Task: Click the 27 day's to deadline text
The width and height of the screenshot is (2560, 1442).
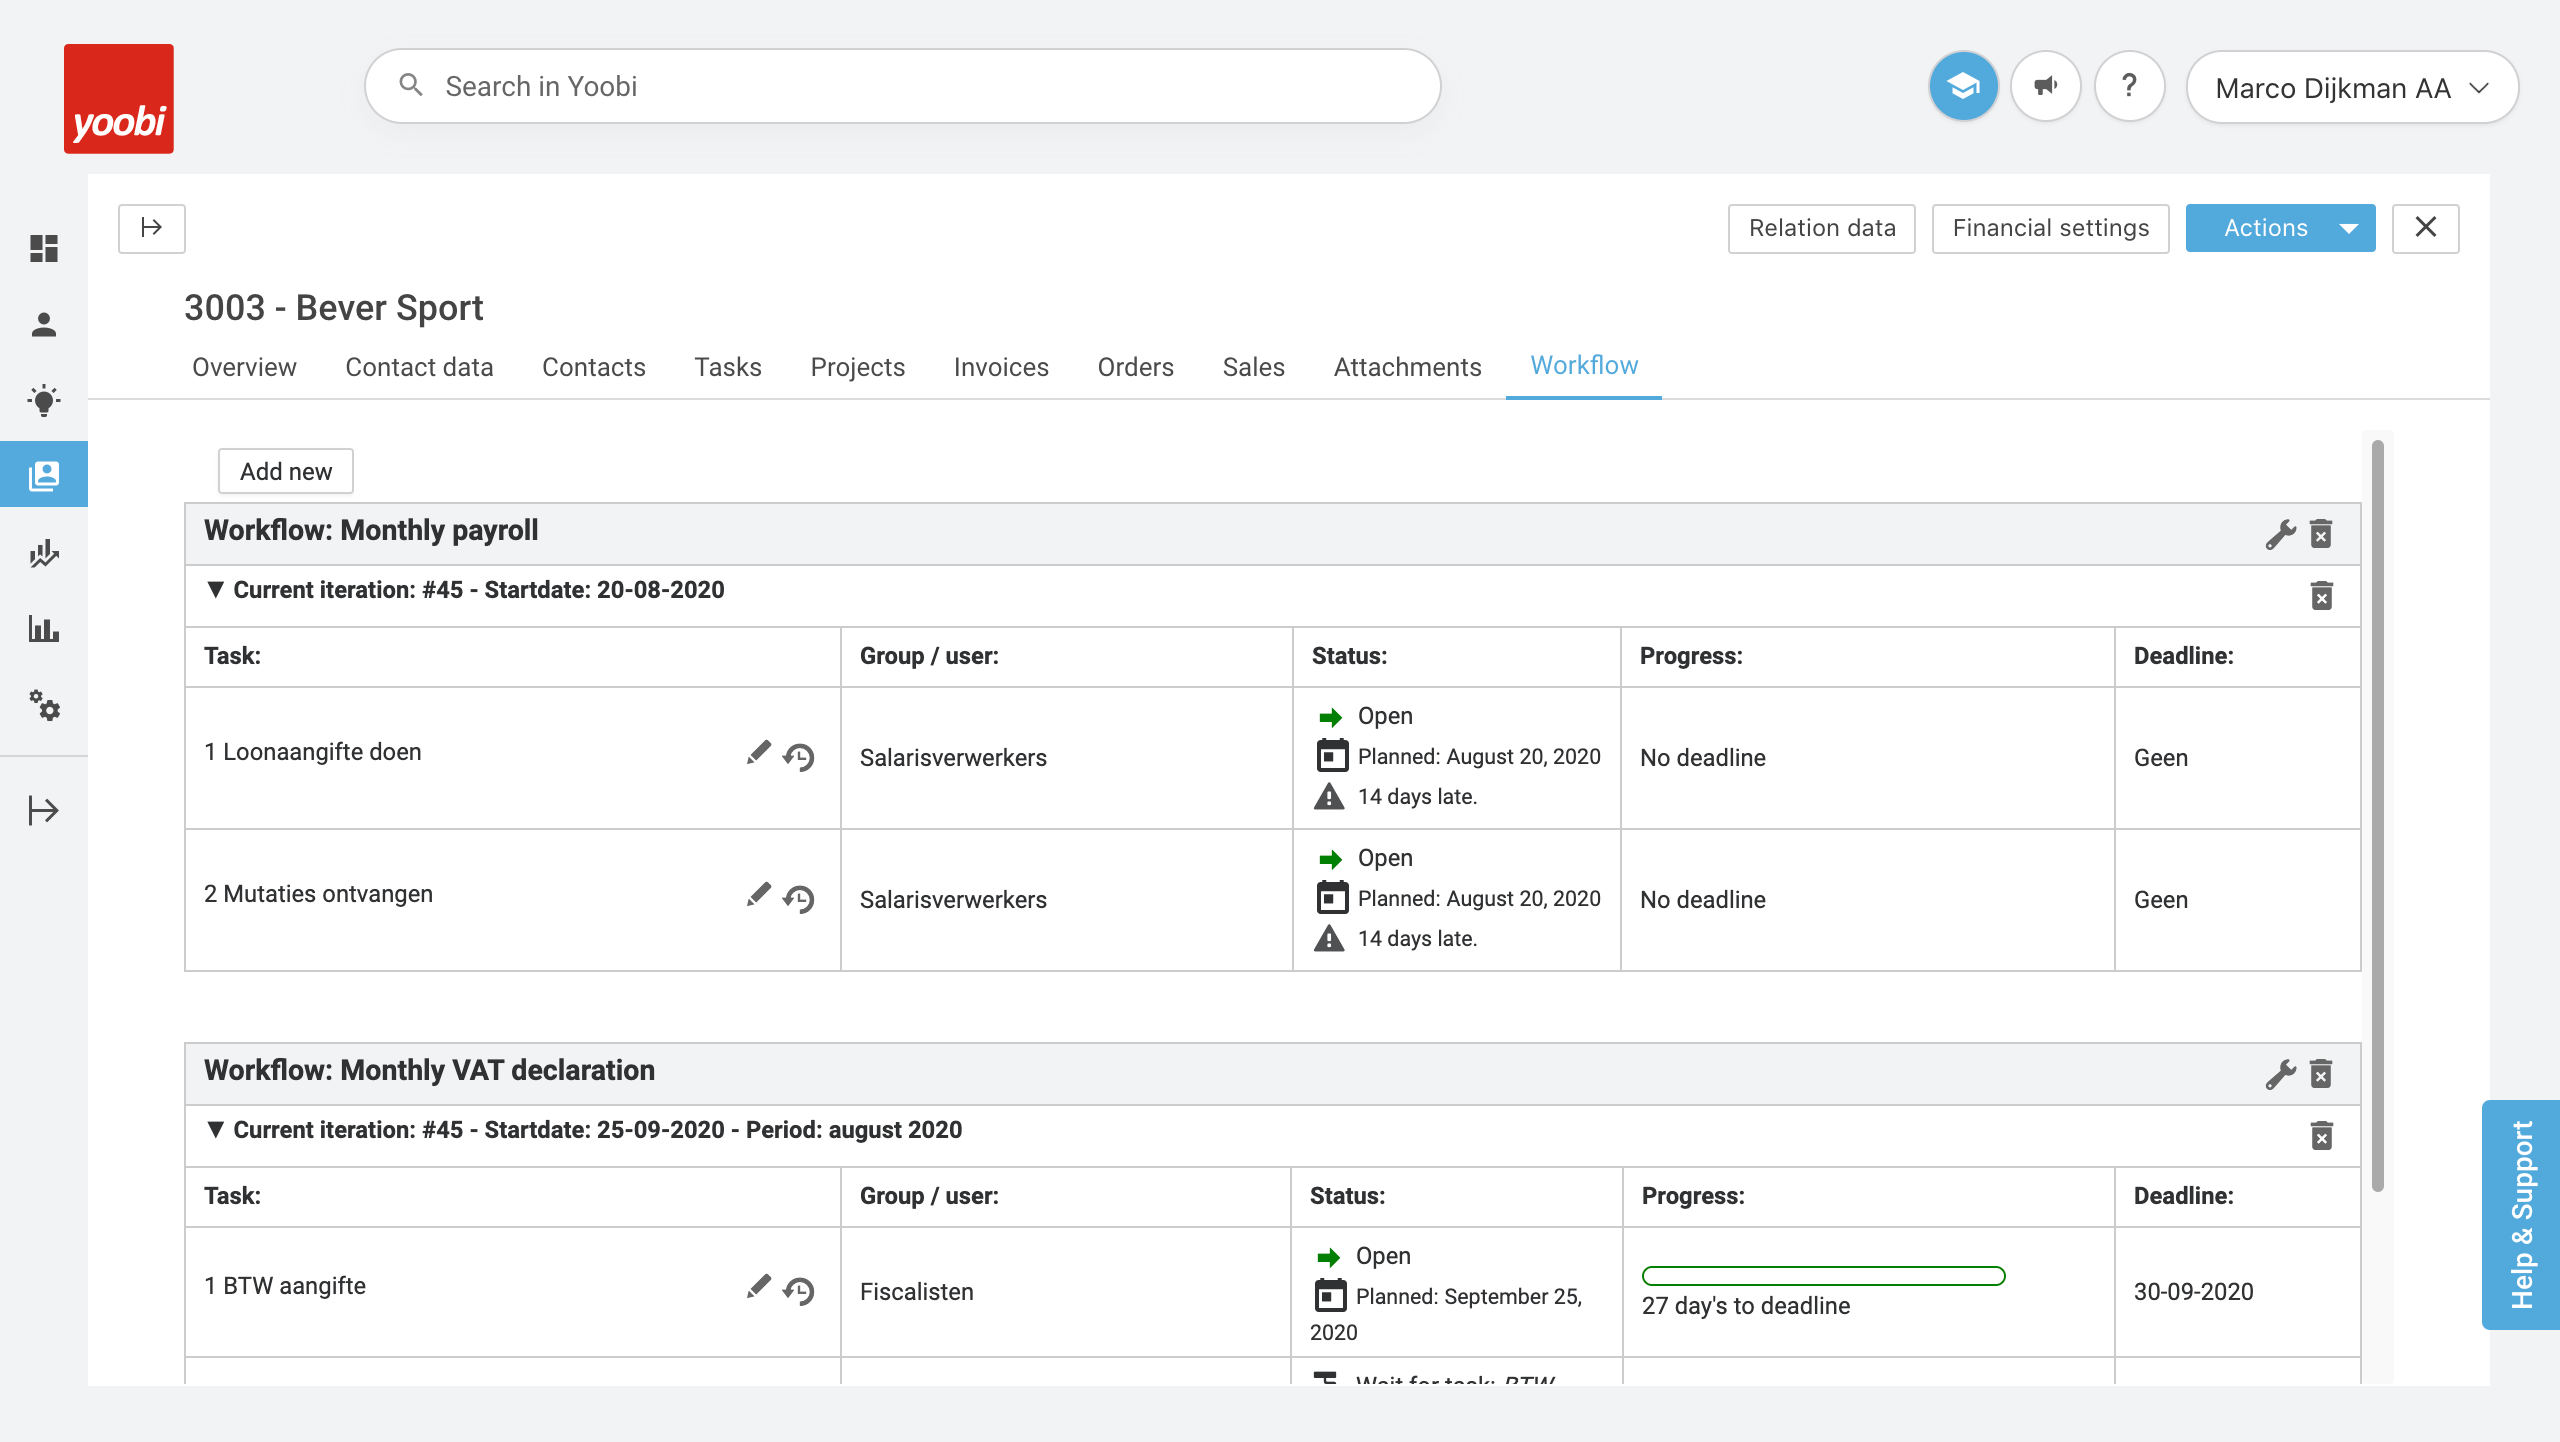Action: point(1746,1306)
